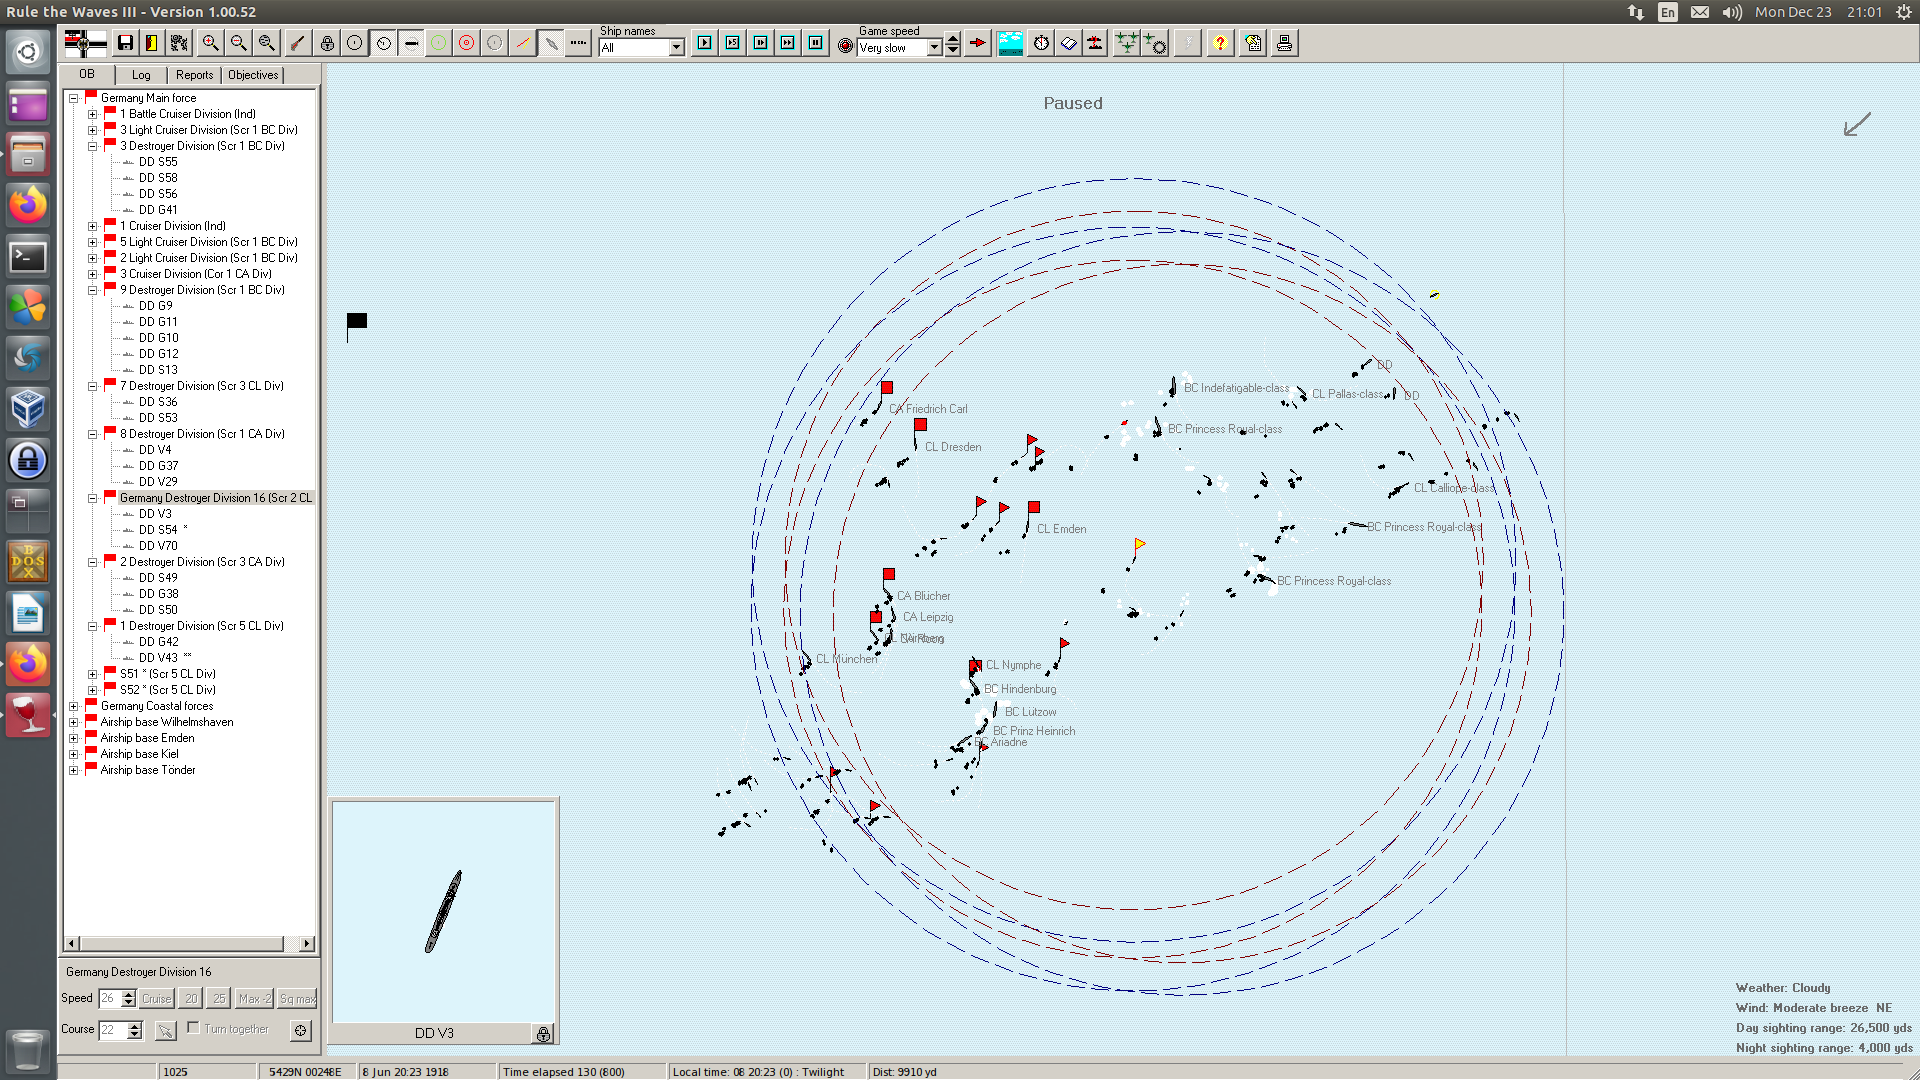Click the lock icon beside DD V3
The height and width of the screenshot is (1080, 1920).
543,1034
